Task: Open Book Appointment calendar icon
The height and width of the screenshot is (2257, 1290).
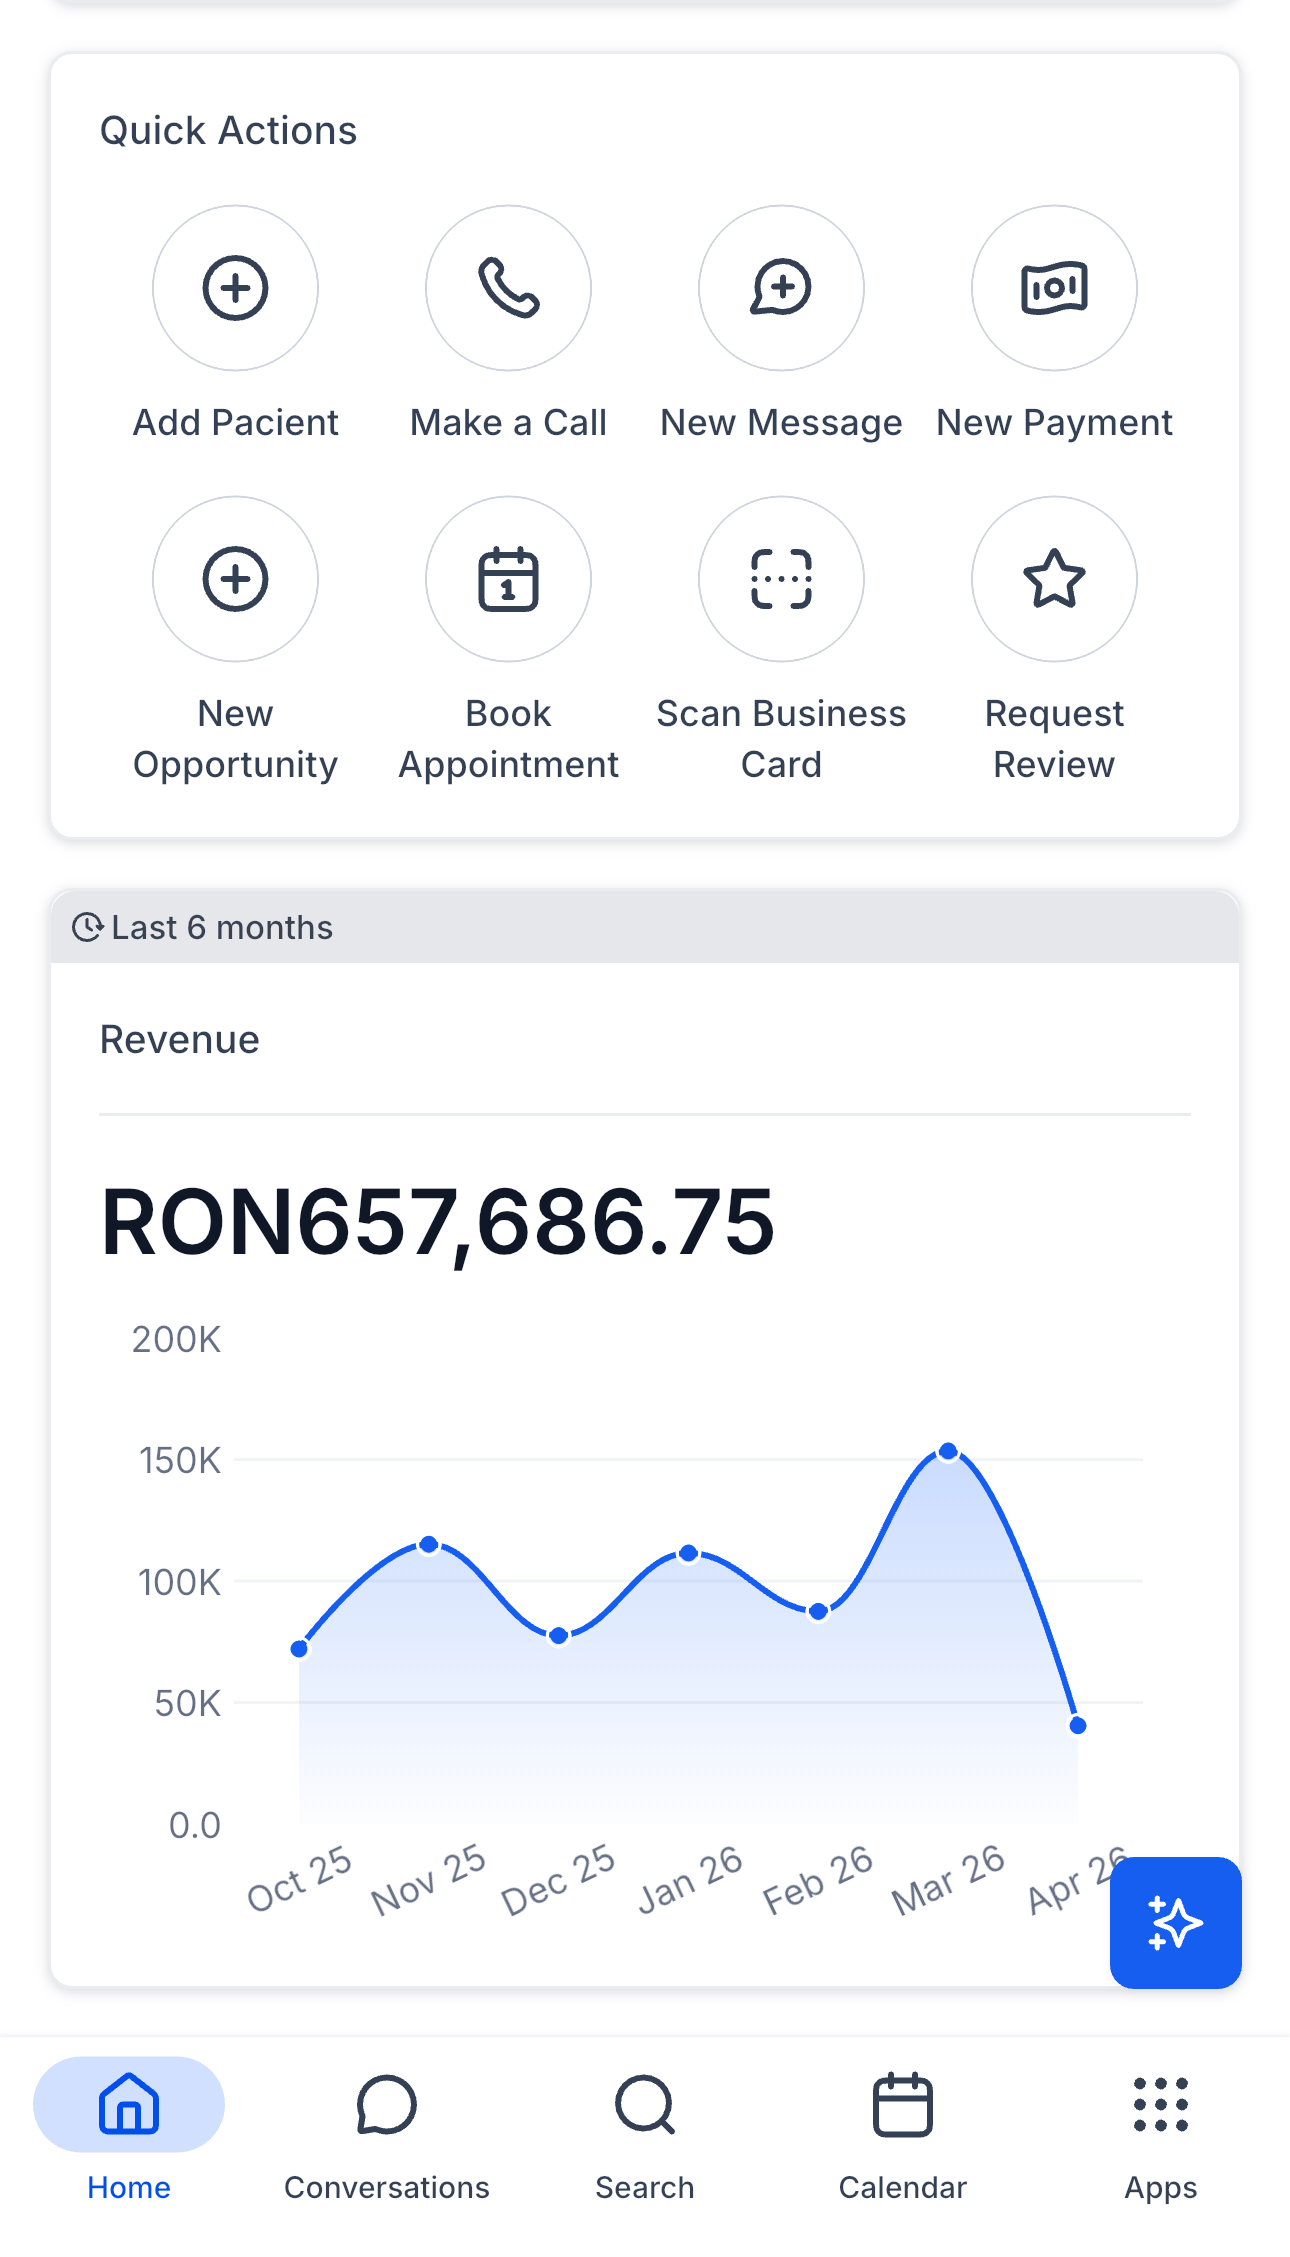Action: 508,579
